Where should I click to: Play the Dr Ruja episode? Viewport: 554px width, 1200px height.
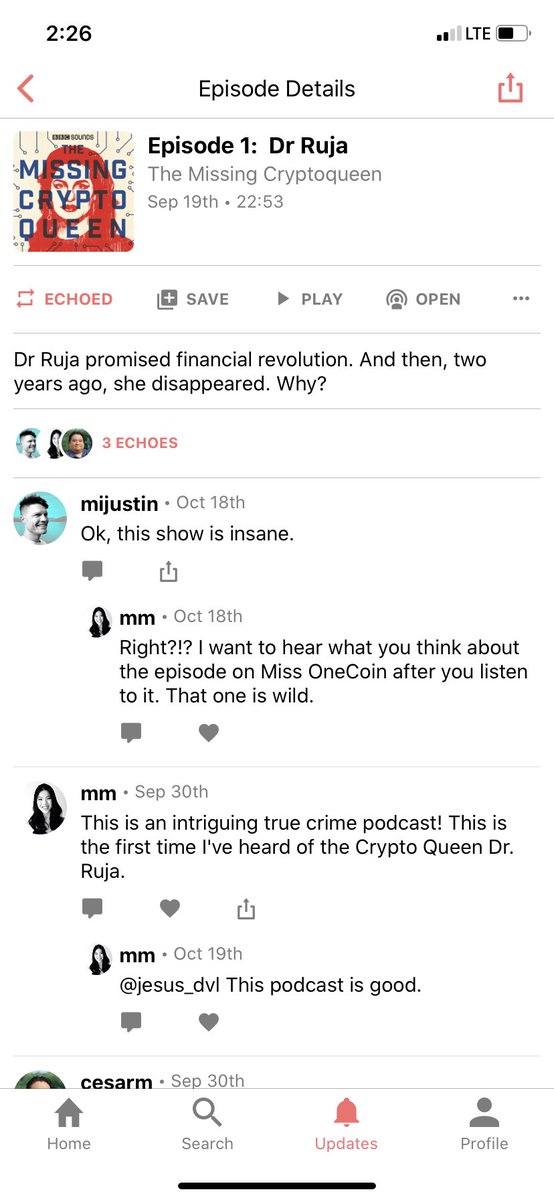(309, 299)
